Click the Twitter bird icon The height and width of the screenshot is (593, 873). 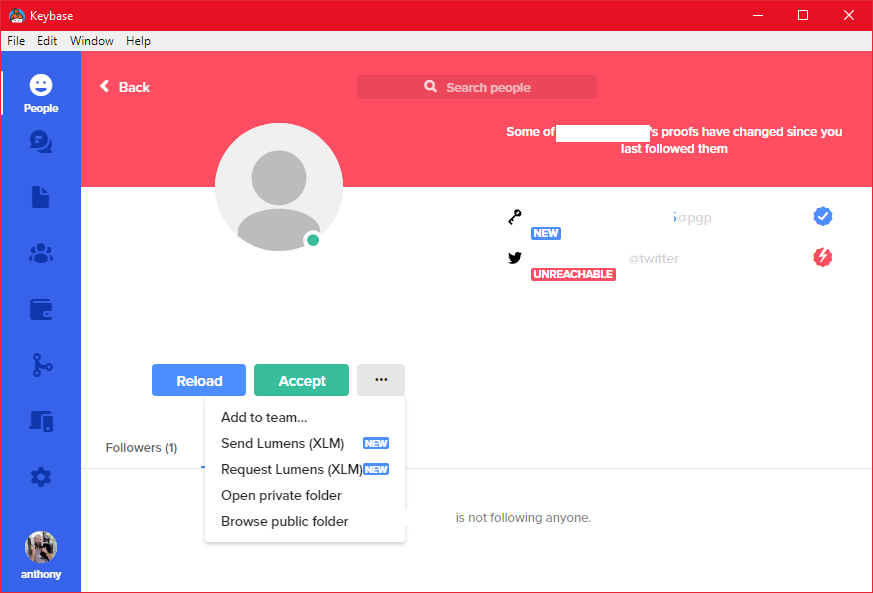point(515,258)
